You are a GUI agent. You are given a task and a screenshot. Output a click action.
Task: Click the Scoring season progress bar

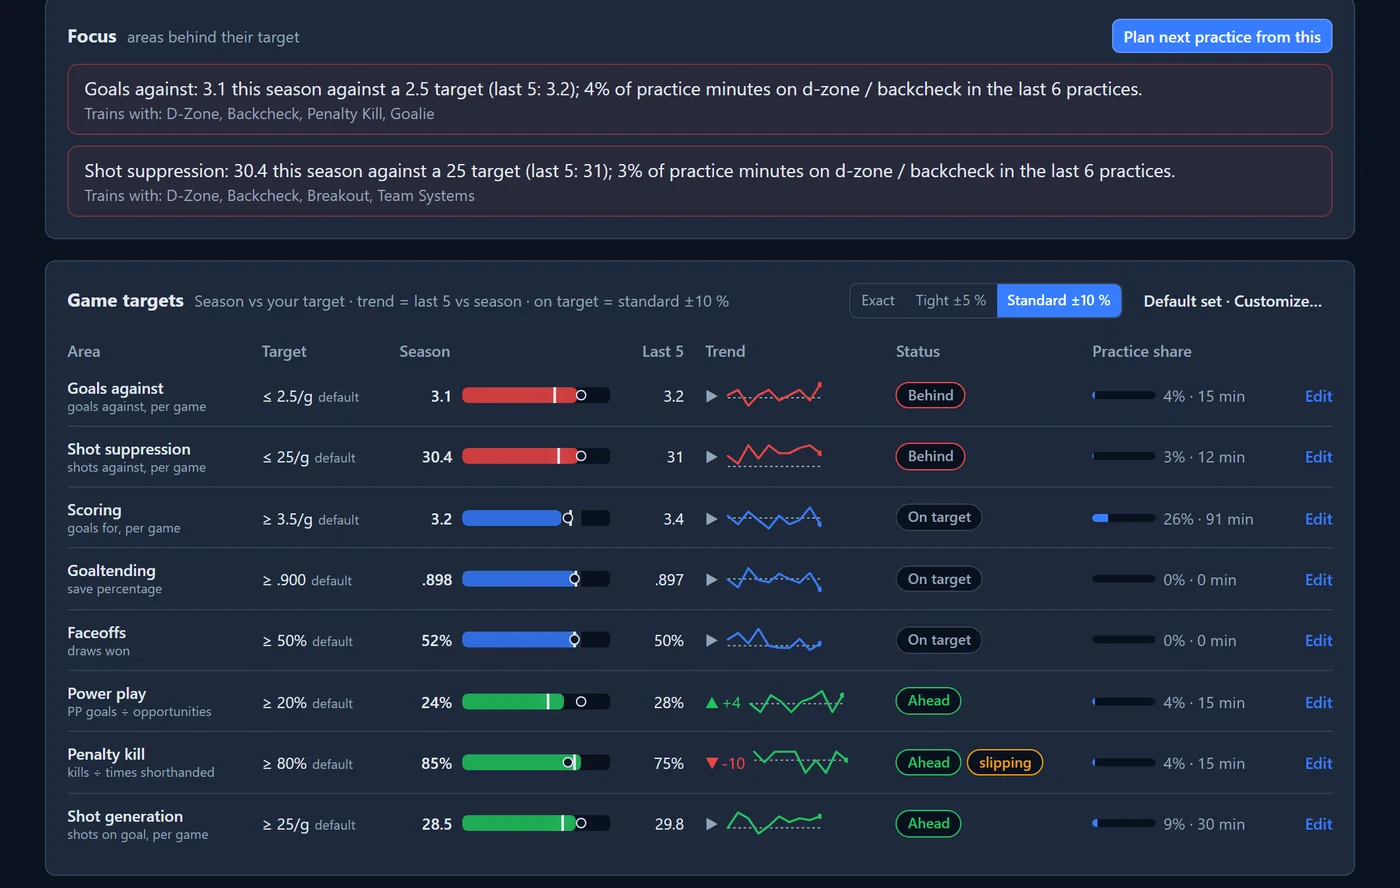click(536, 518)
